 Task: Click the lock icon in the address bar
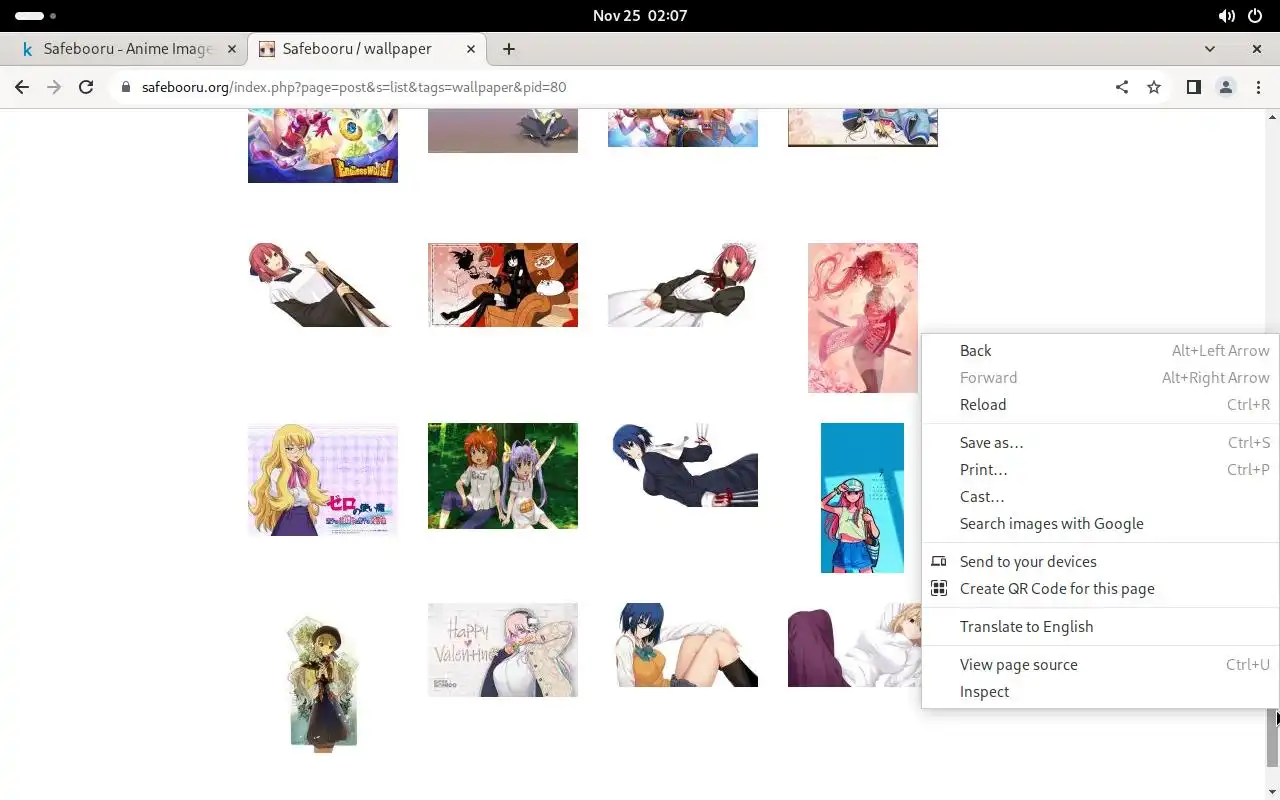126,87
